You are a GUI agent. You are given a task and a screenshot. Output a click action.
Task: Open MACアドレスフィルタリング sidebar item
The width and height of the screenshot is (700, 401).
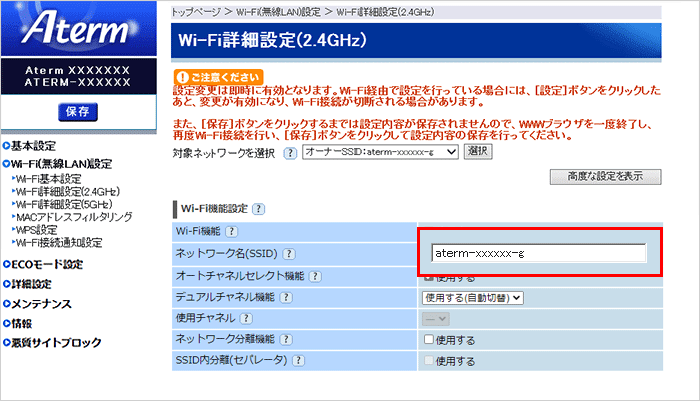tap(73, 215)
